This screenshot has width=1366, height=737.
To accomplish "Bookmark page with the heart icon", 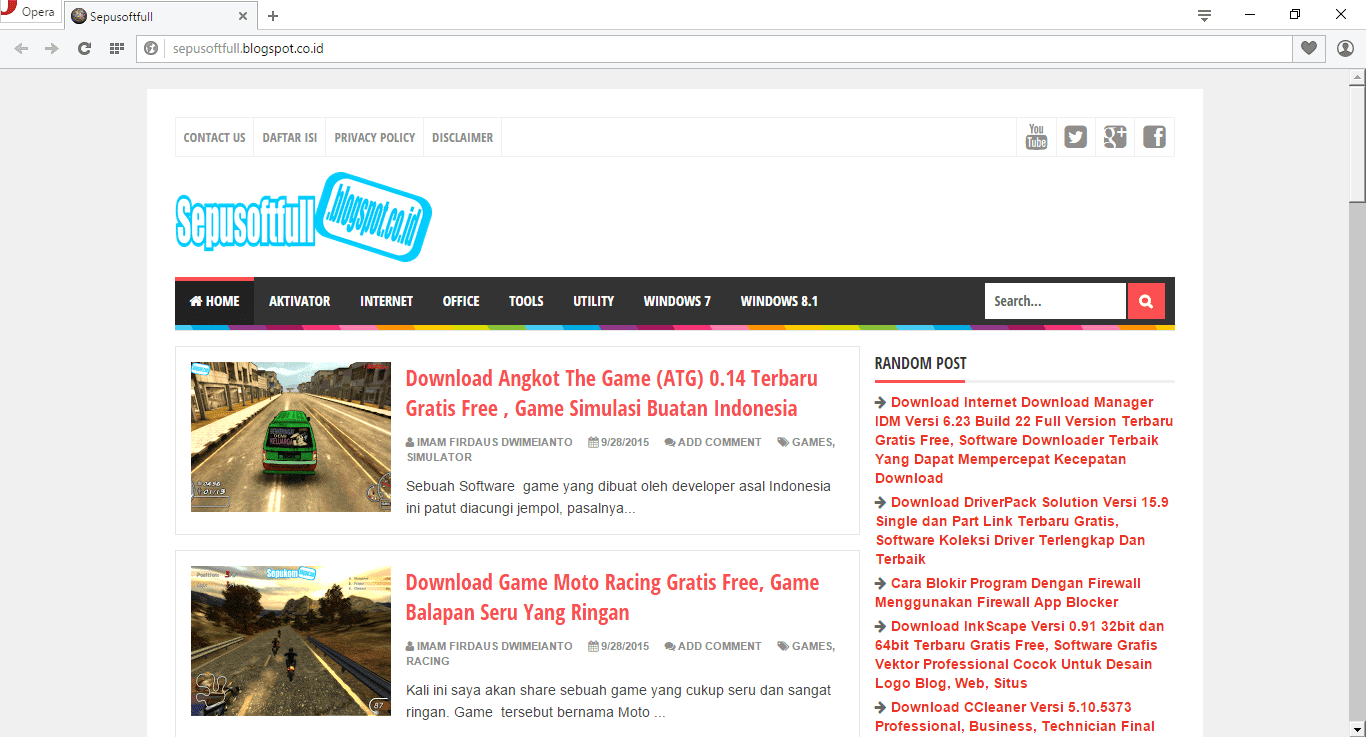I will [1308, 48].
